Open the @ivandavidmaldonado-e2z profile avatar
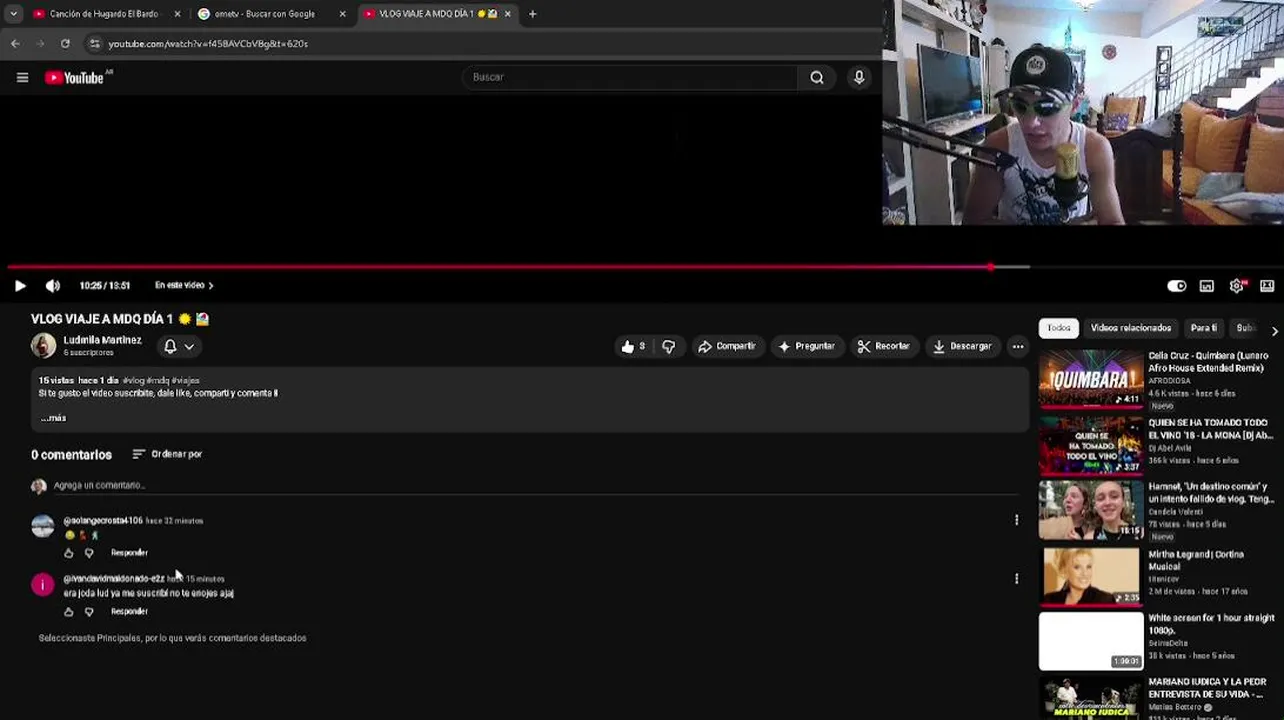 click(42, 584)
